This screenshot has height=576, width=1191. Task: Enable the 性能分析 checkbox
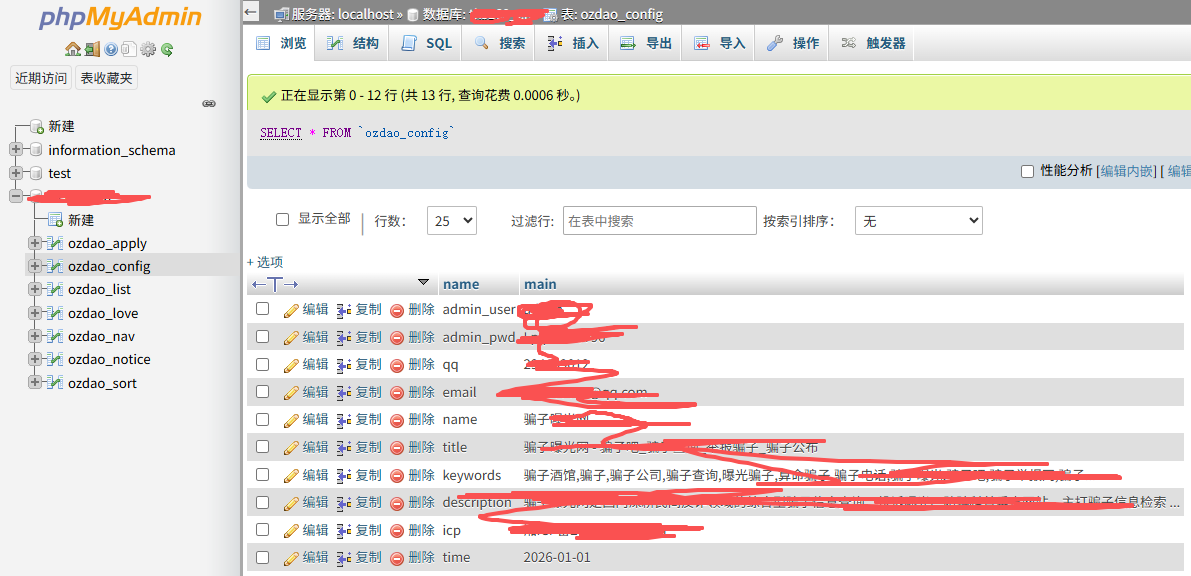tap(1027, 171)
